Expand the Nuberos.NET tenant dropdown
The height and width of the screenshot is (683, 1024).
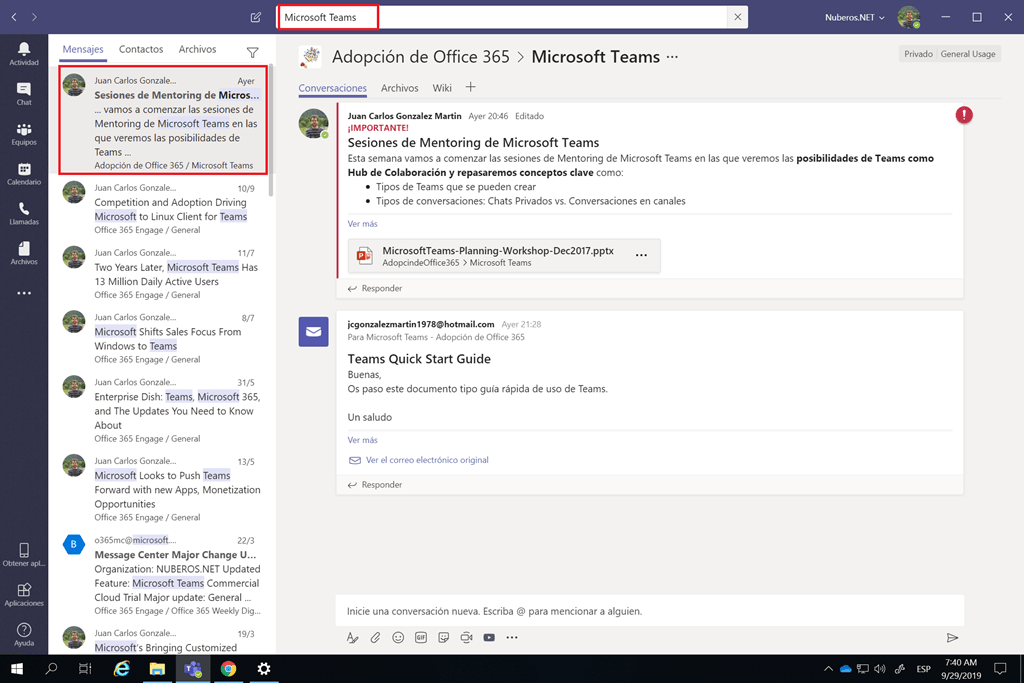[854, 17]
